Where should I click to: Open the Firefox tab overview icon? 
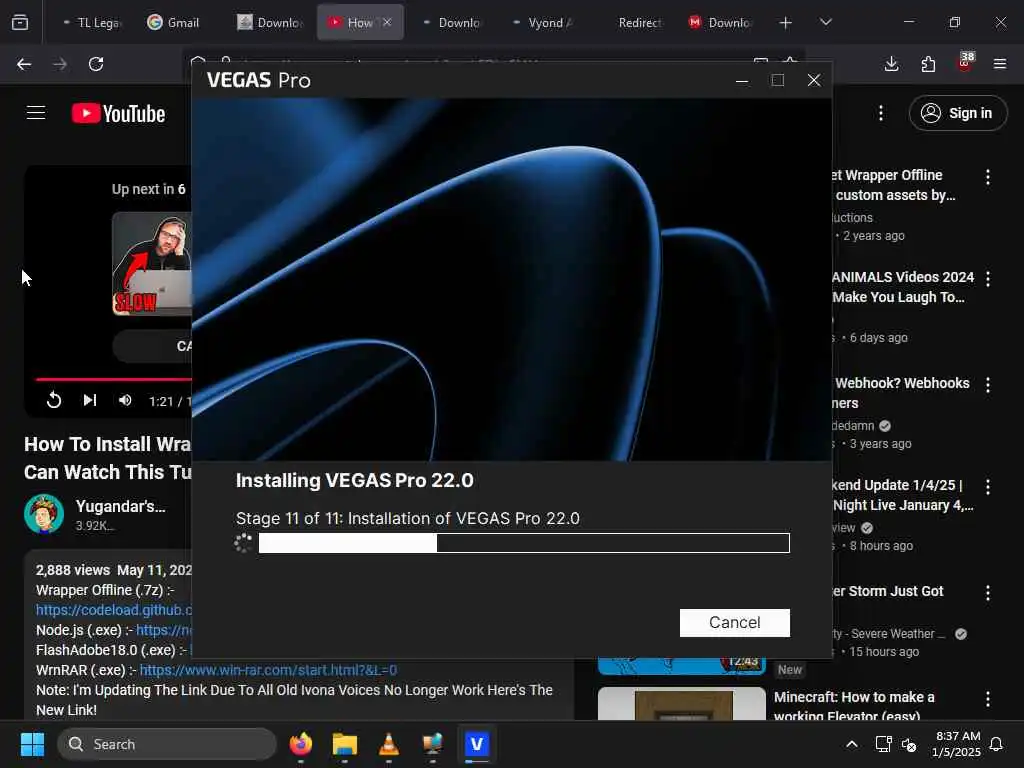pyautogui.click(x=20, y=22)
